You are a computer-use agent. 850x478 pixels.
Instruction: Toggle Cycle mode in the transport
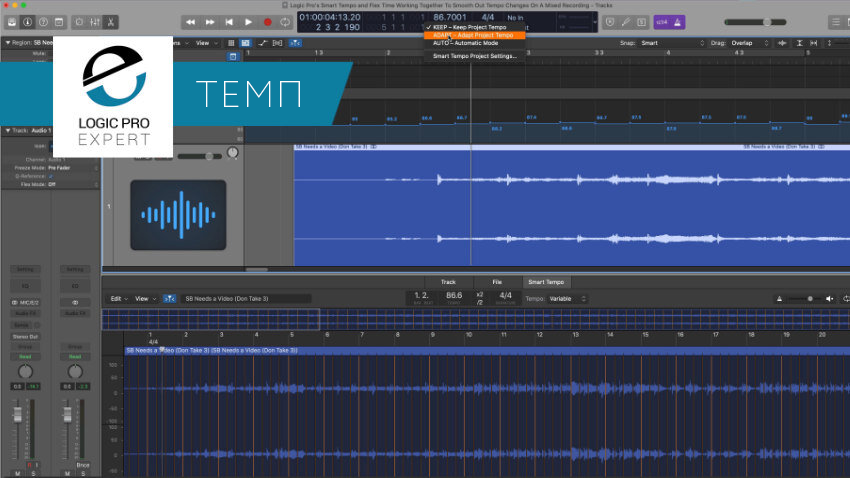[285, 22]
